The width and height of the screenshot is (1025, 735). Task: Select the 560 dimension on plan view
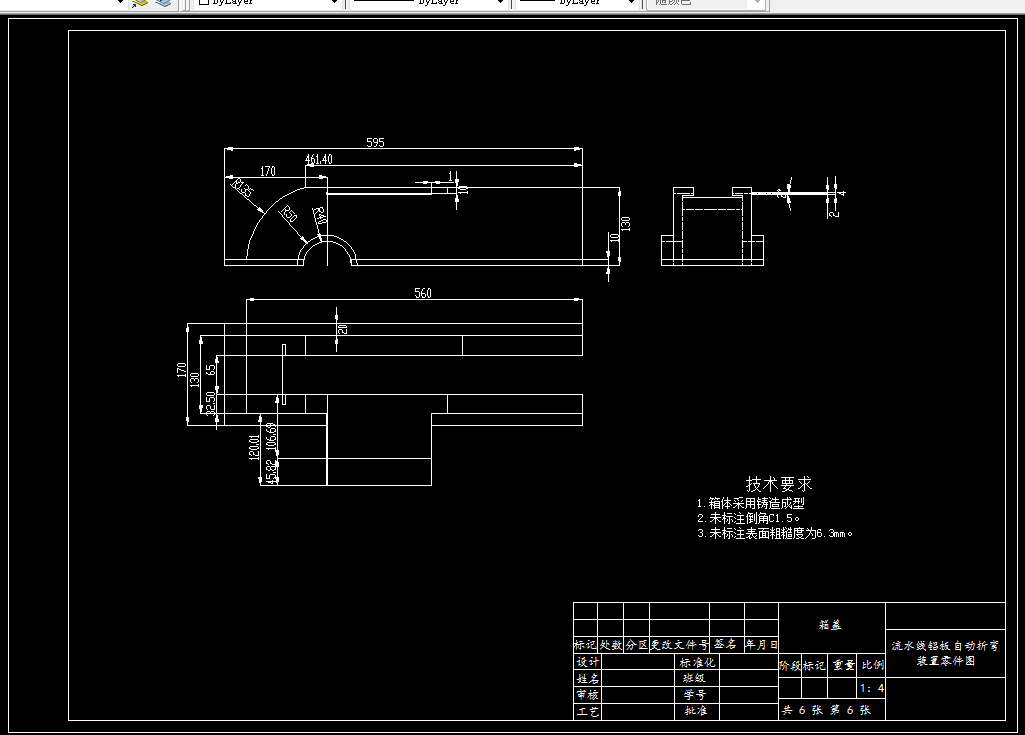coord(423,293)
